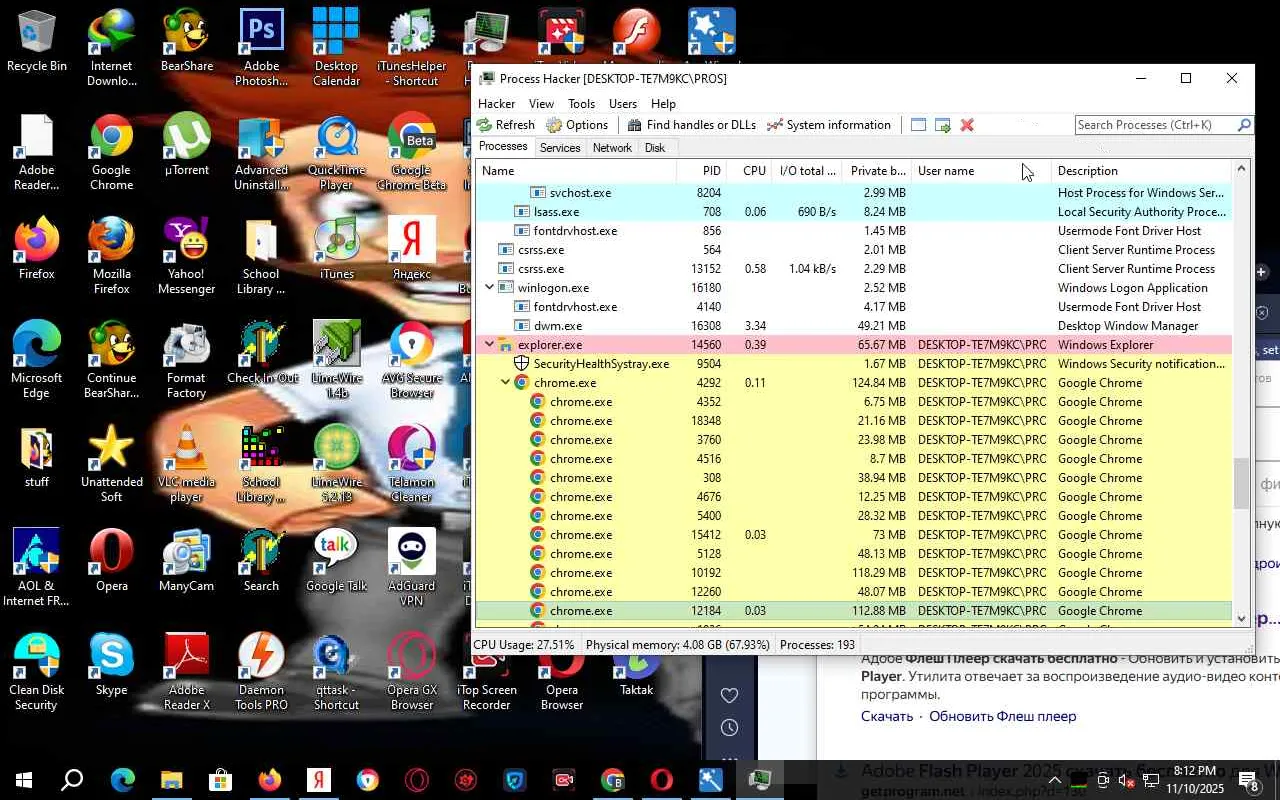1280x800 pixels.
Task: Select the Clean Disk Security desktop icon
Action: 37,673
